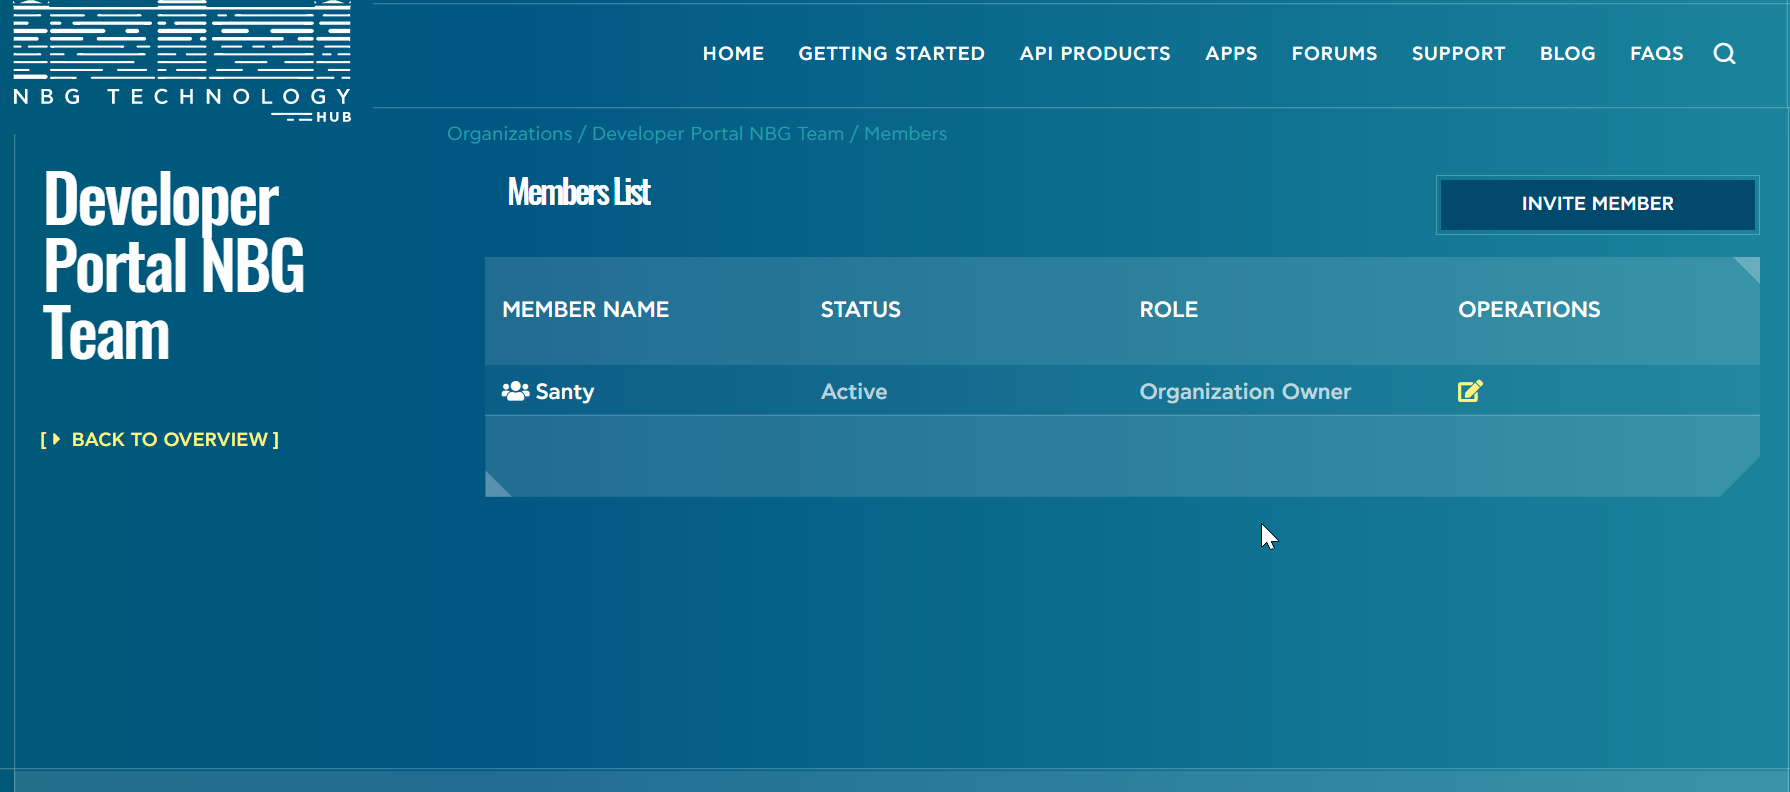The width and height of the screenshot is (1790, 792).
Task: Click the Organizations breadcrumb link
Action: [509, 134]
